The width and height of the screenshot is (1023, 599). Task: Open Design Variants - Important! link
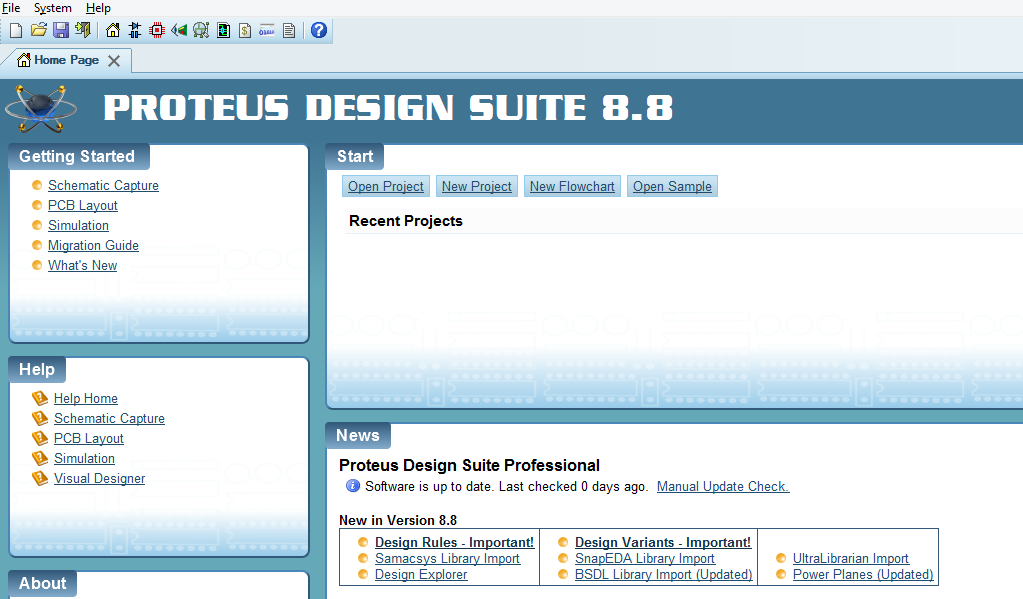663,542
